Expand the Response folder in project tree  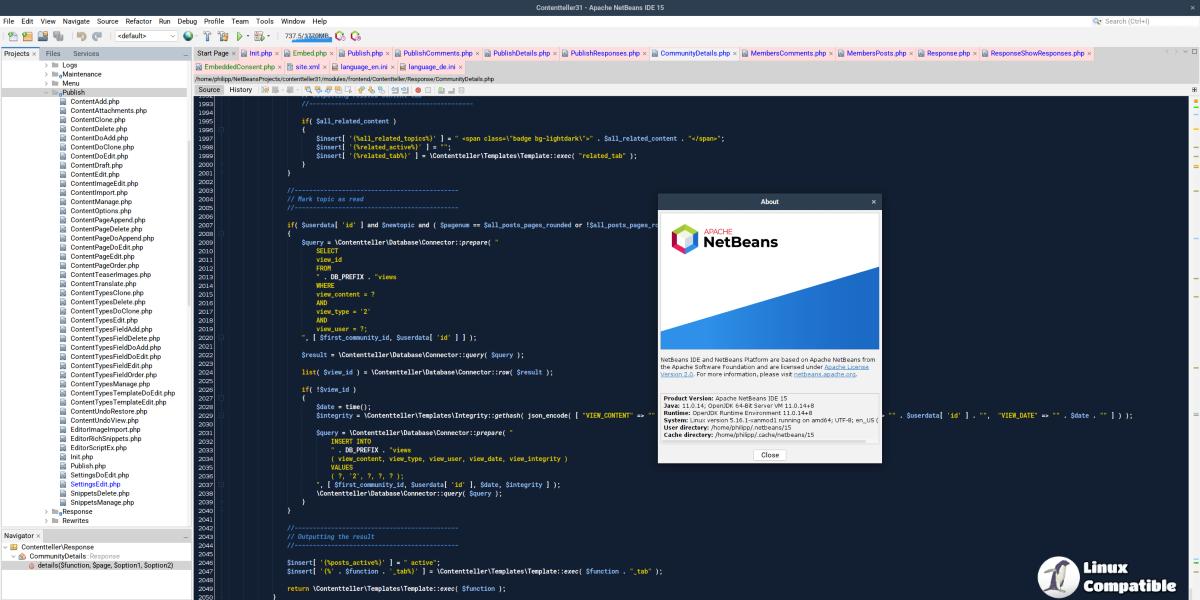pos(46,511)
